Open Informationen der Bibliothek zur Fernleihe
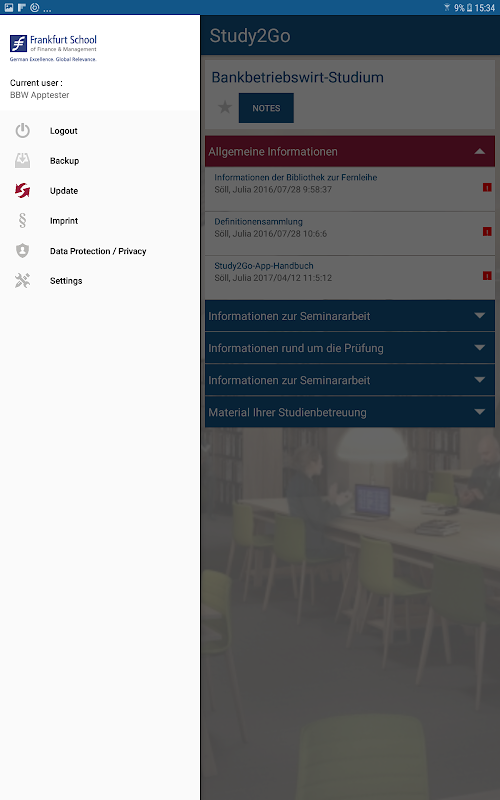Screen dimensions: 500x800 tap(349, 189)
